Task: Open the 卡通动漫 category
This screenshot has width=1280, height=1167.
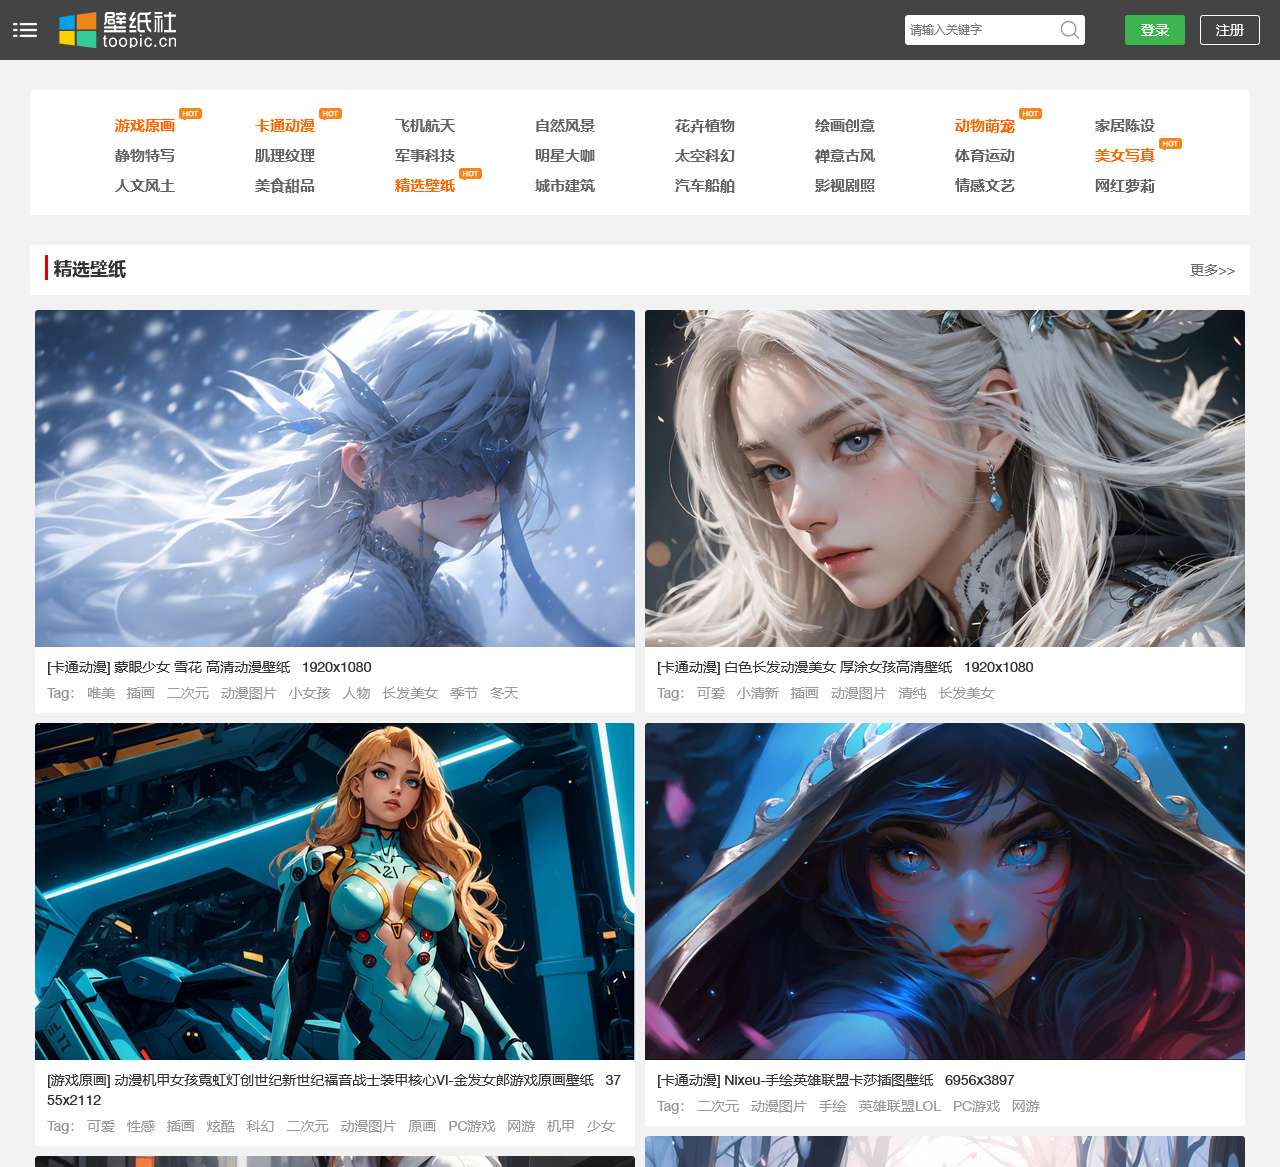Action: click(285, 126)
